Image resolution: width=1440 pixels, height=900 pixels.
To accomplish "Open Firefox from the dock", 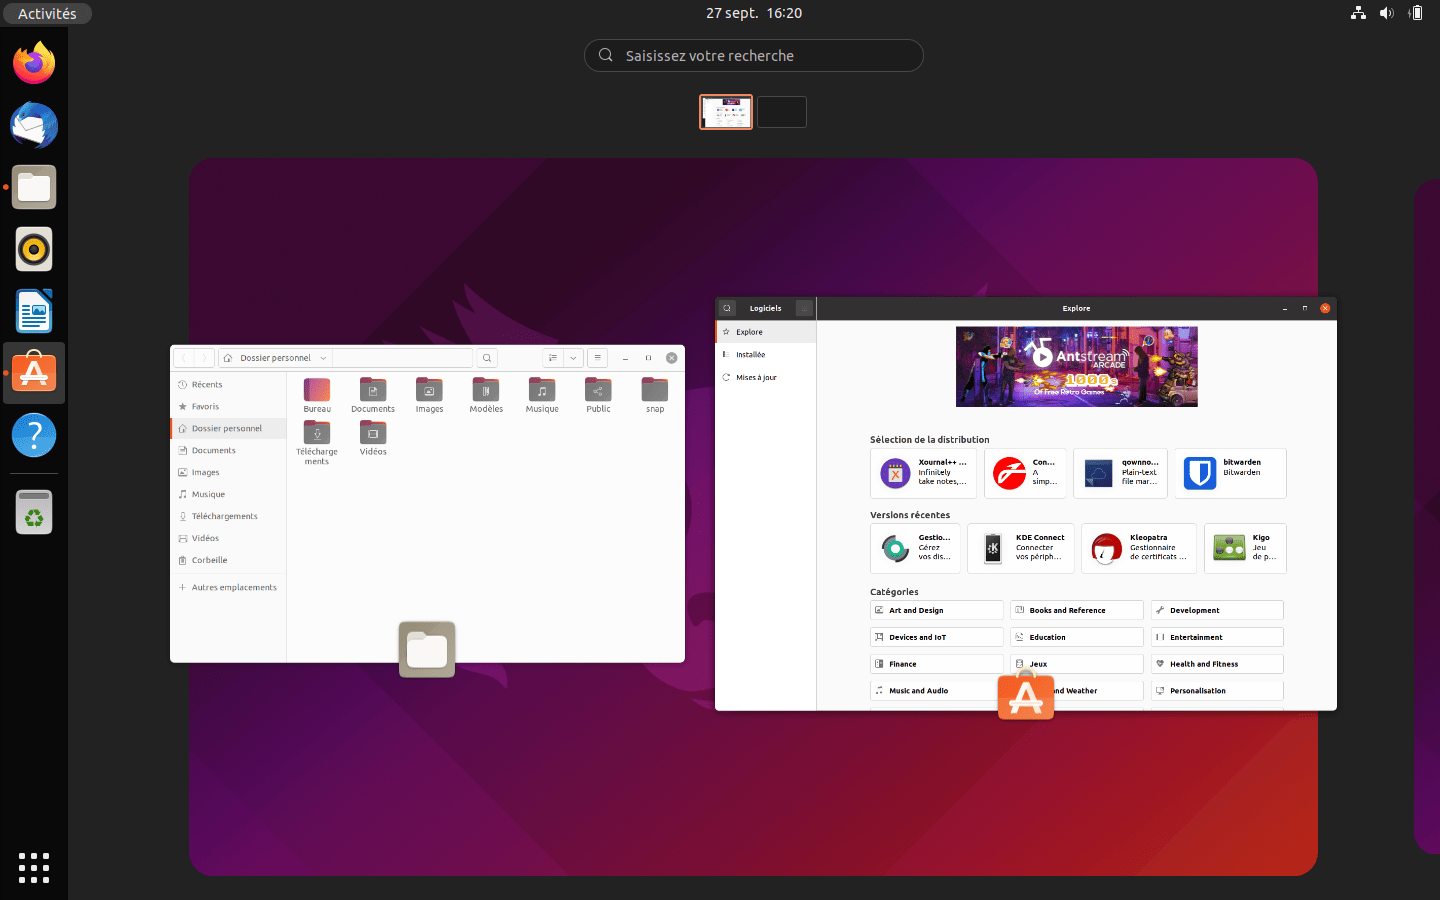I will click(x=34, y=64).
